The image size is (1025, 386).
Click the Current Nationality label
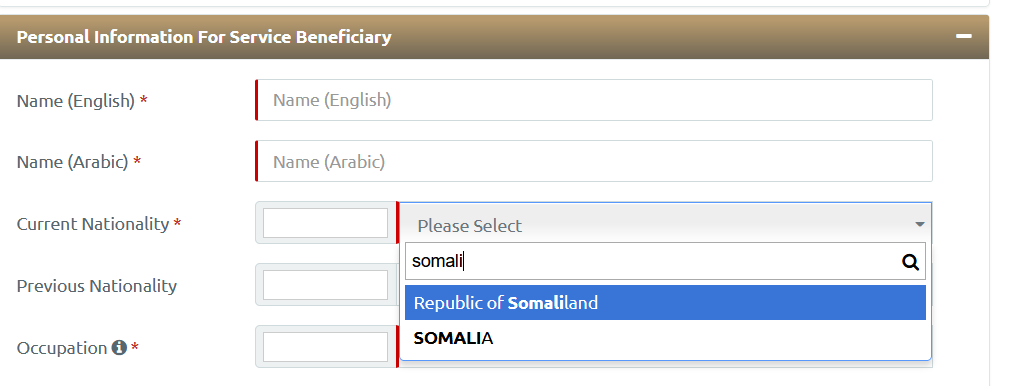[93, 224]
